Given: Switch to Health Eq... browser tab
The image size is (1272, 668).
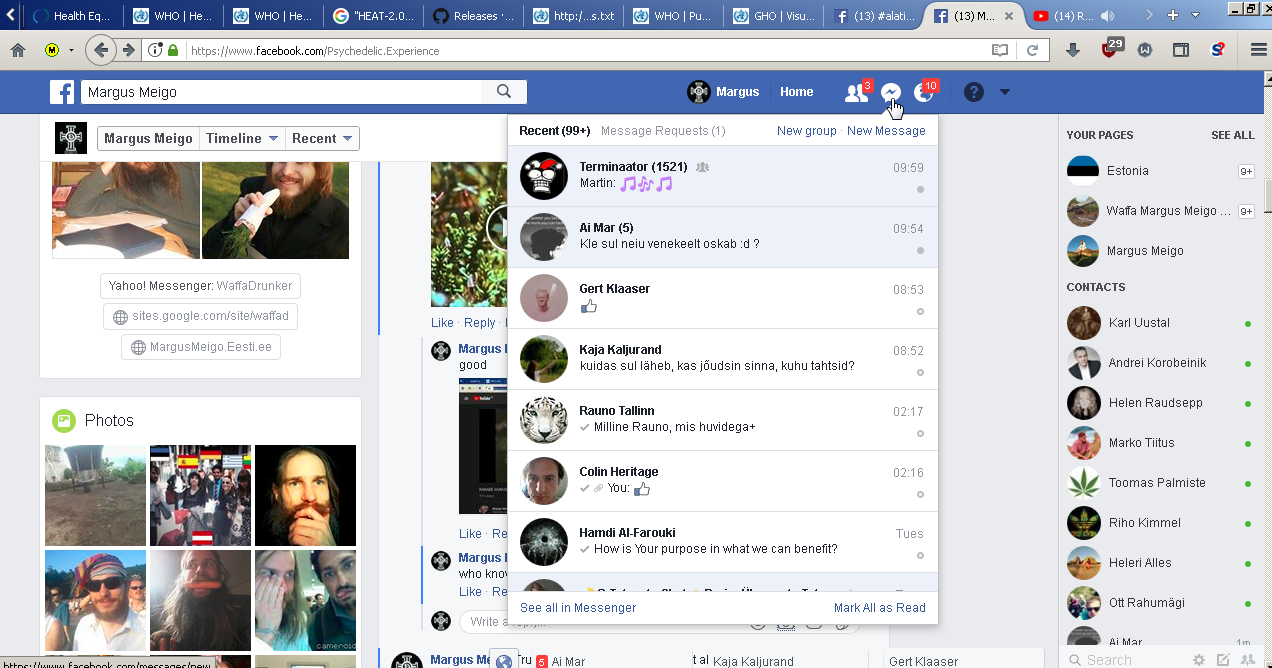Looking at the screenshot, I should (73, 16).
